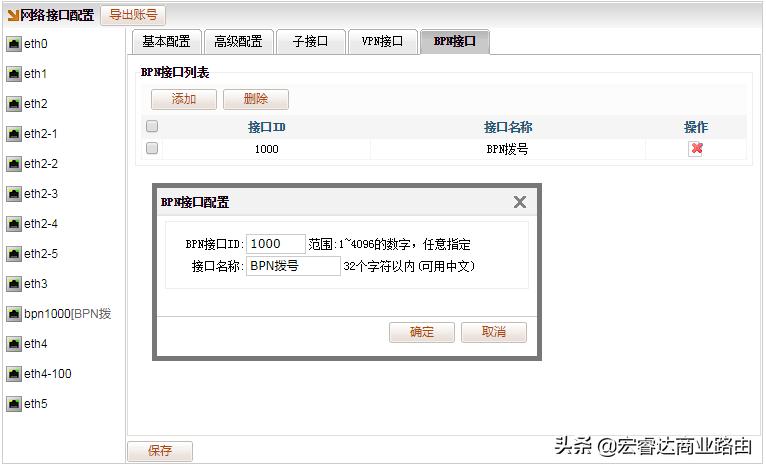This screenshot has height=469, width=766.
Task: Select eth0 in the interface list
Action: (x=36, y=44)
